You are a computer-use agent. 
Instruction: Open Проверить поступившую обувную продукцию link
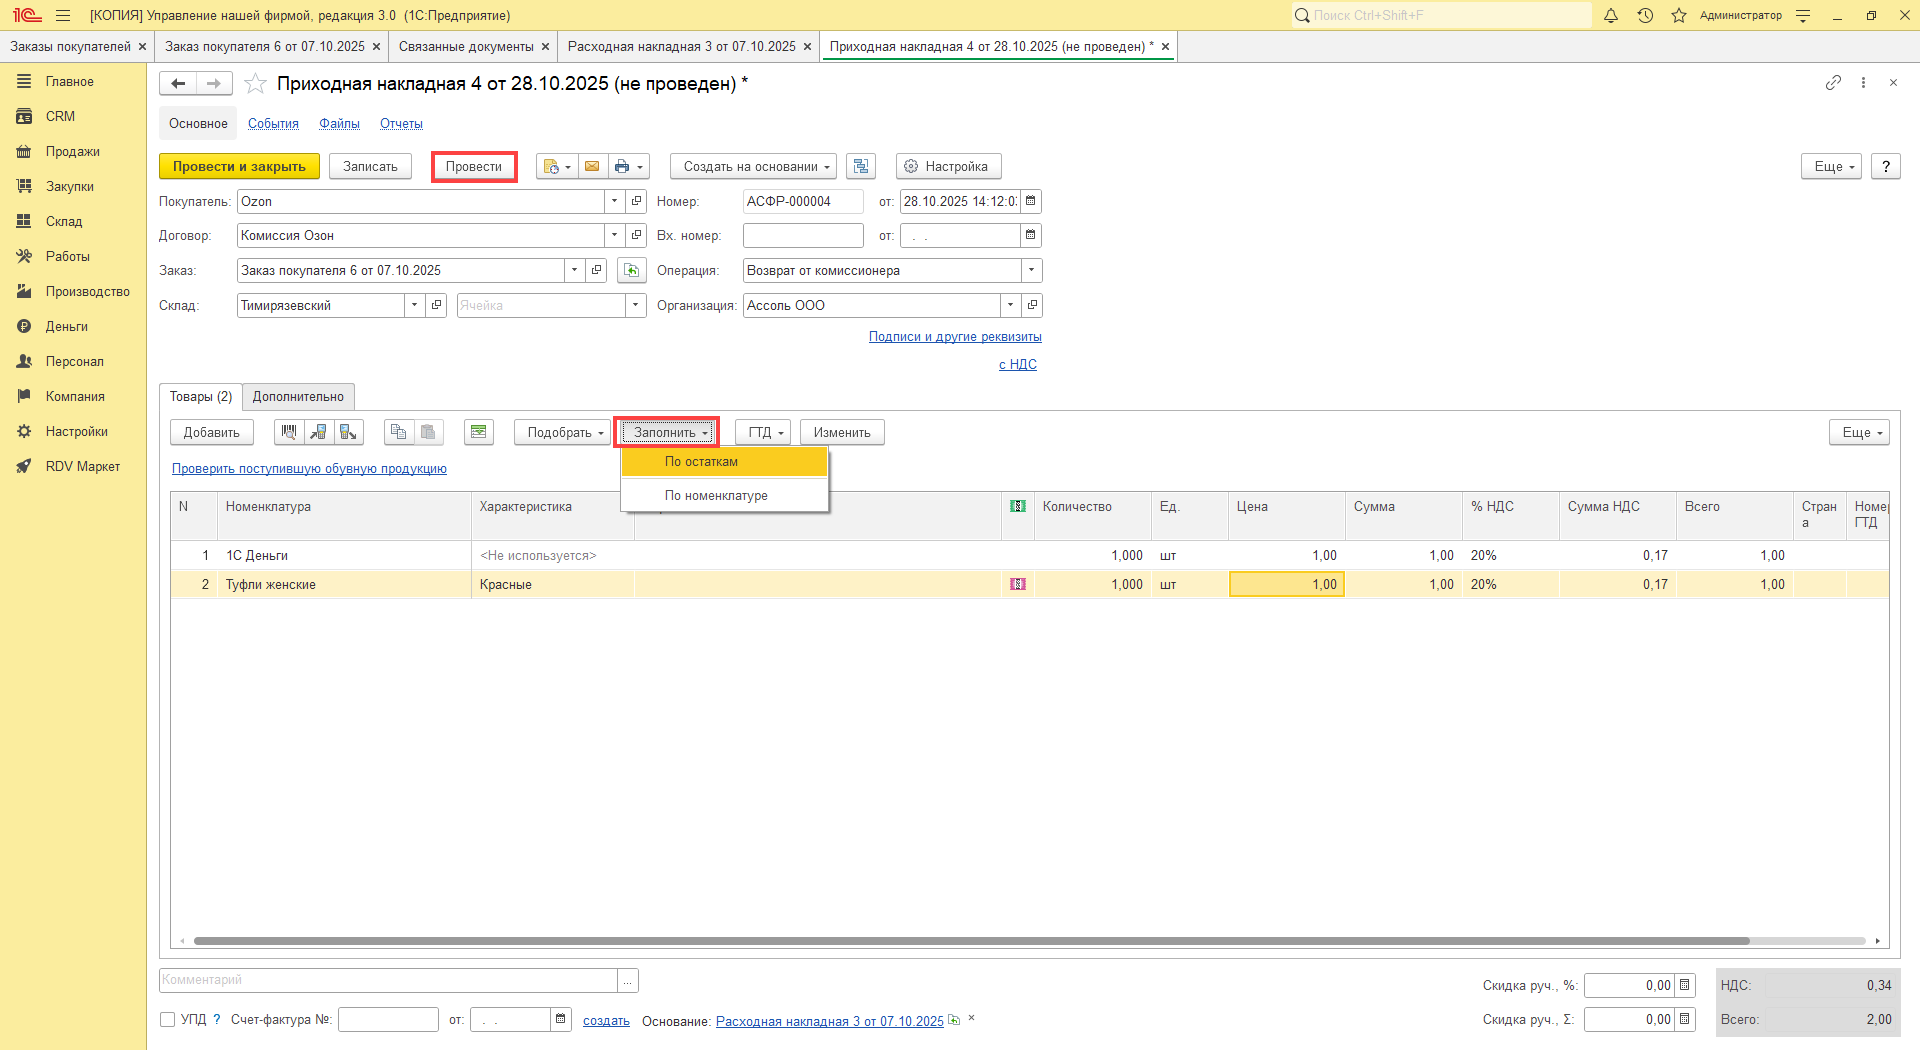click(309, 468)
